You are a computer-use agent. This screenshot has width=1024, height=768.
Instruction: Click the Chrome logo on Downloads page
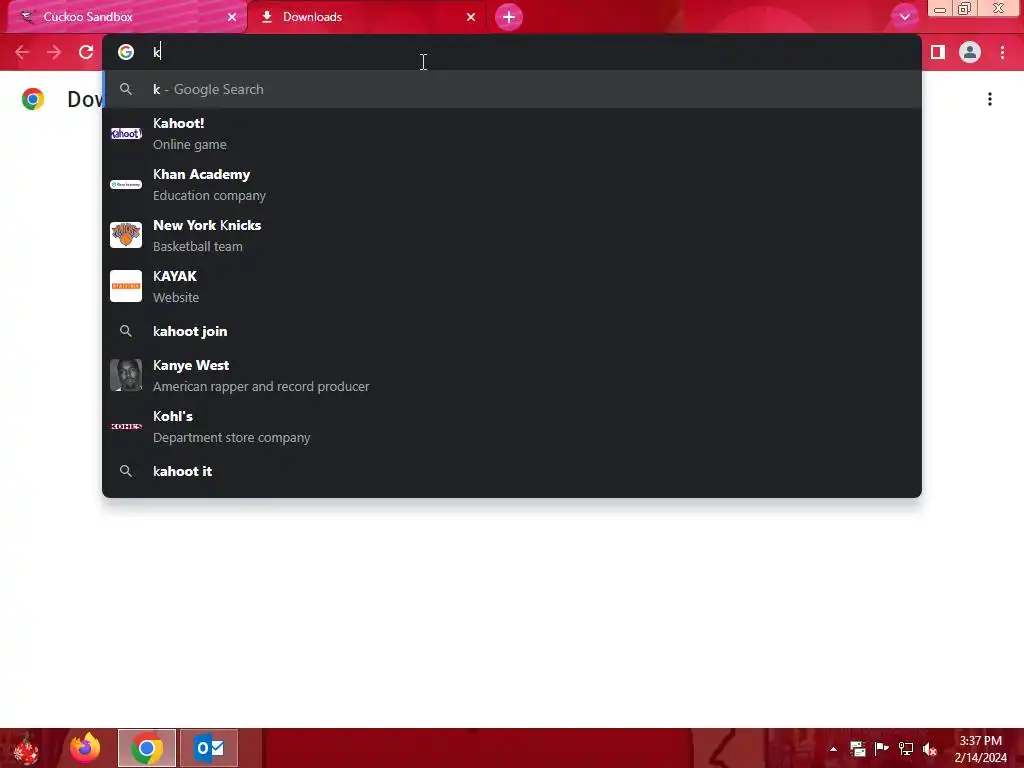[x=33, y=99]
